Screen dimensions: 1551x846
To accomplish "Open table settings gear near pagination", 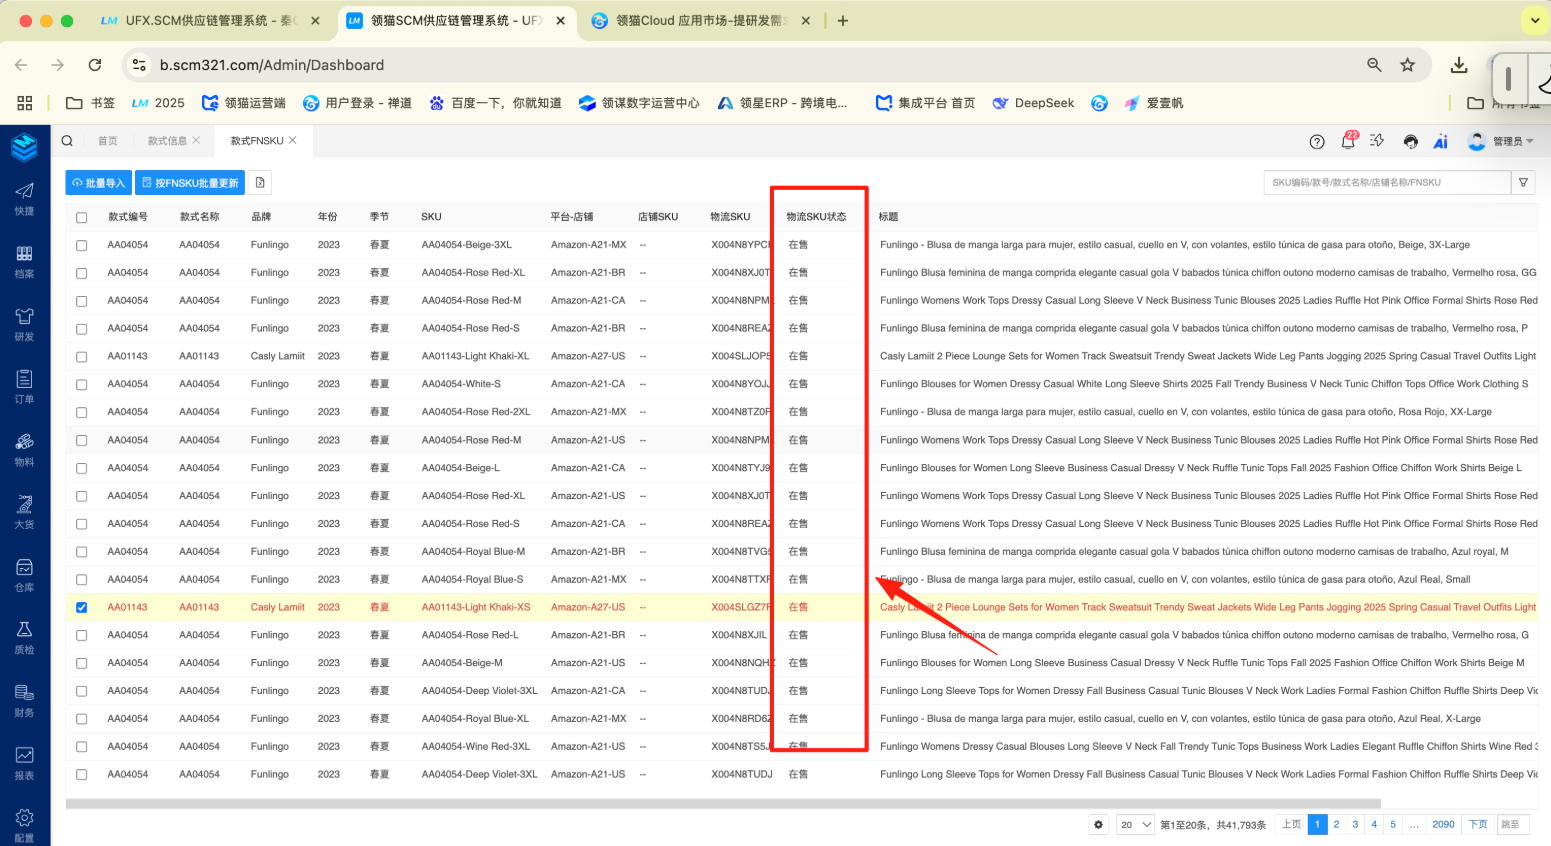I will pos(1098,825).
